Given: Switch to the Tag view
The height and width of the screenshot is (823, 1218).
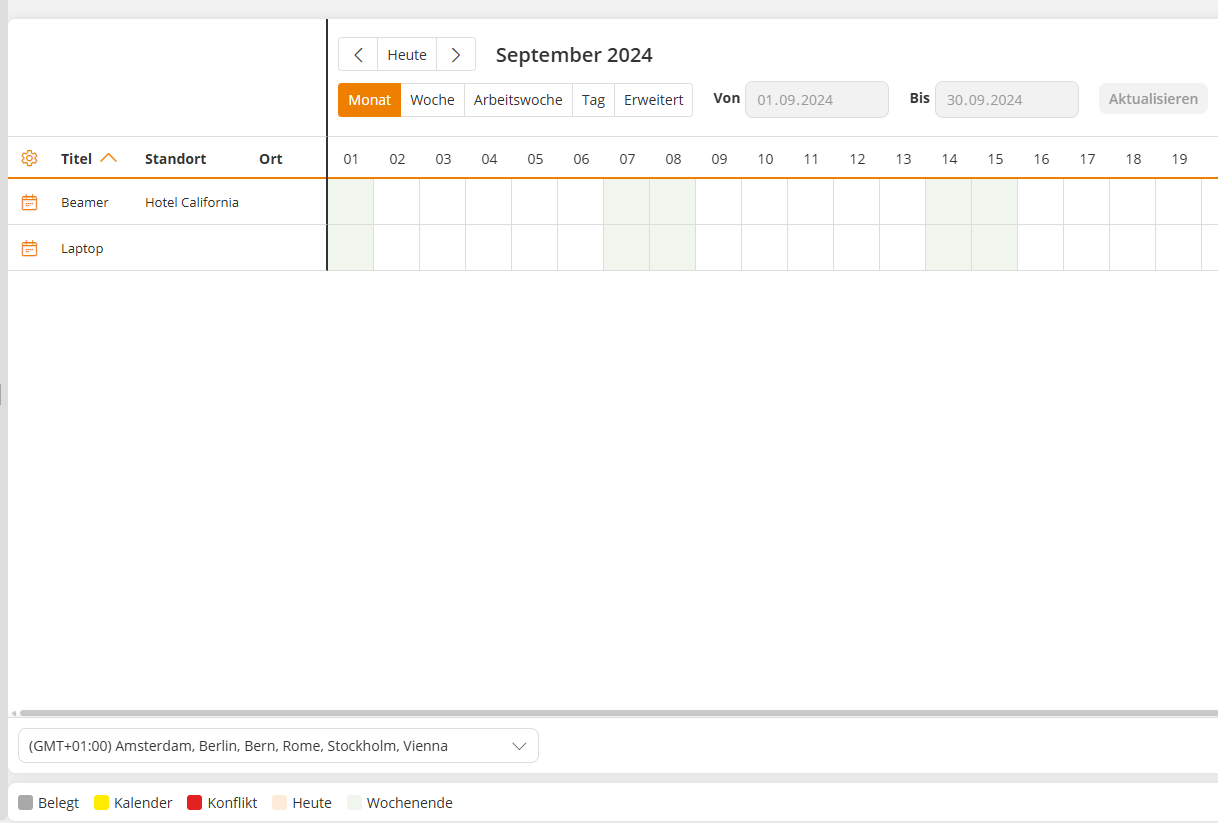Looking at the screenshot, I should point(593,100).
